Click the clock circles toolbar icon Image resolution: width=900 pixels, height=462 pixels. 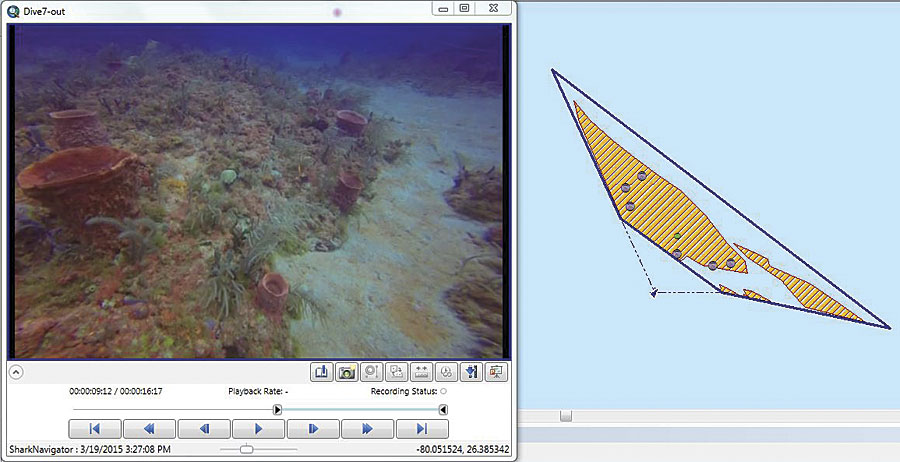447,372
